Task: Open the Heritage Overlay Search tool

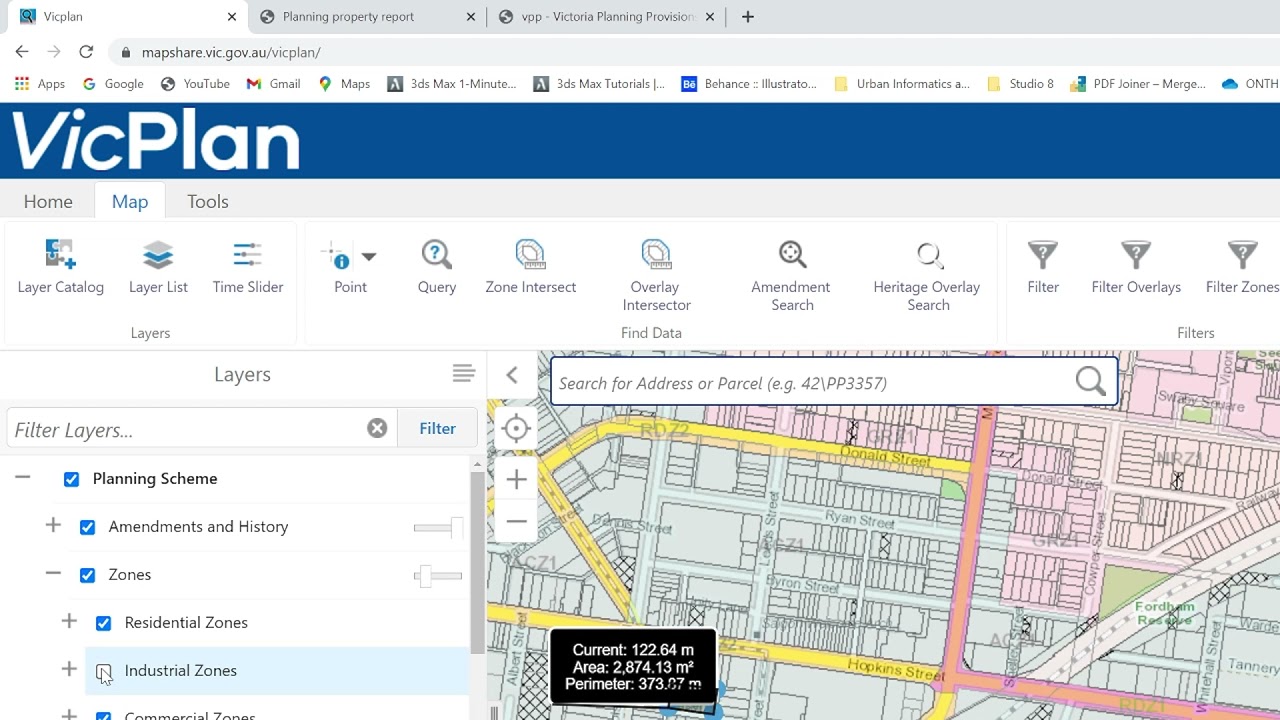Action: [927, 275]
